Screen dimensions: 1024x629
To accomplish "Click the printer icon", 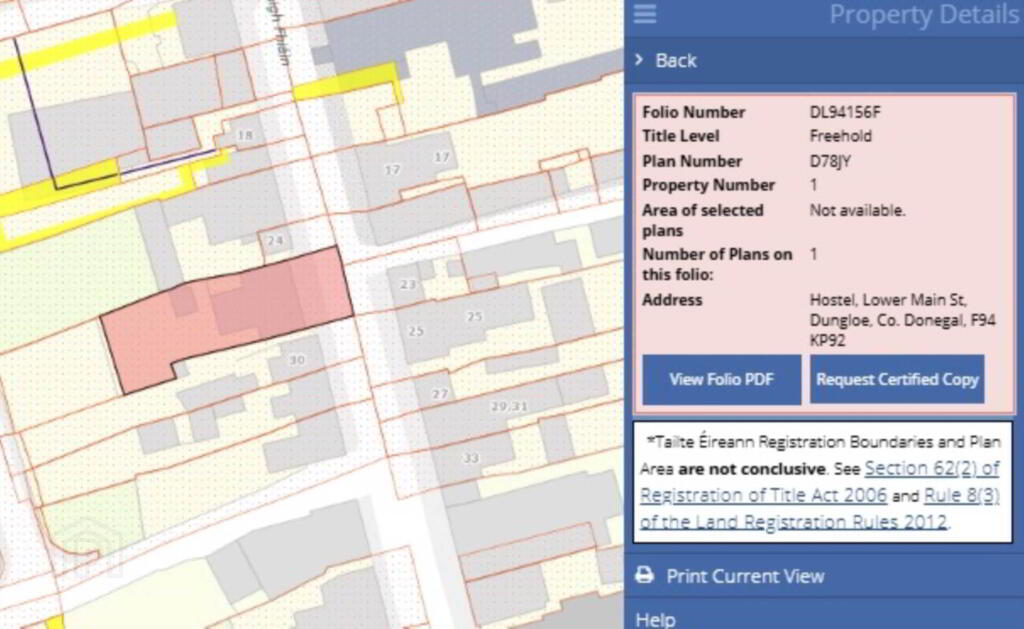I will 645,575.
